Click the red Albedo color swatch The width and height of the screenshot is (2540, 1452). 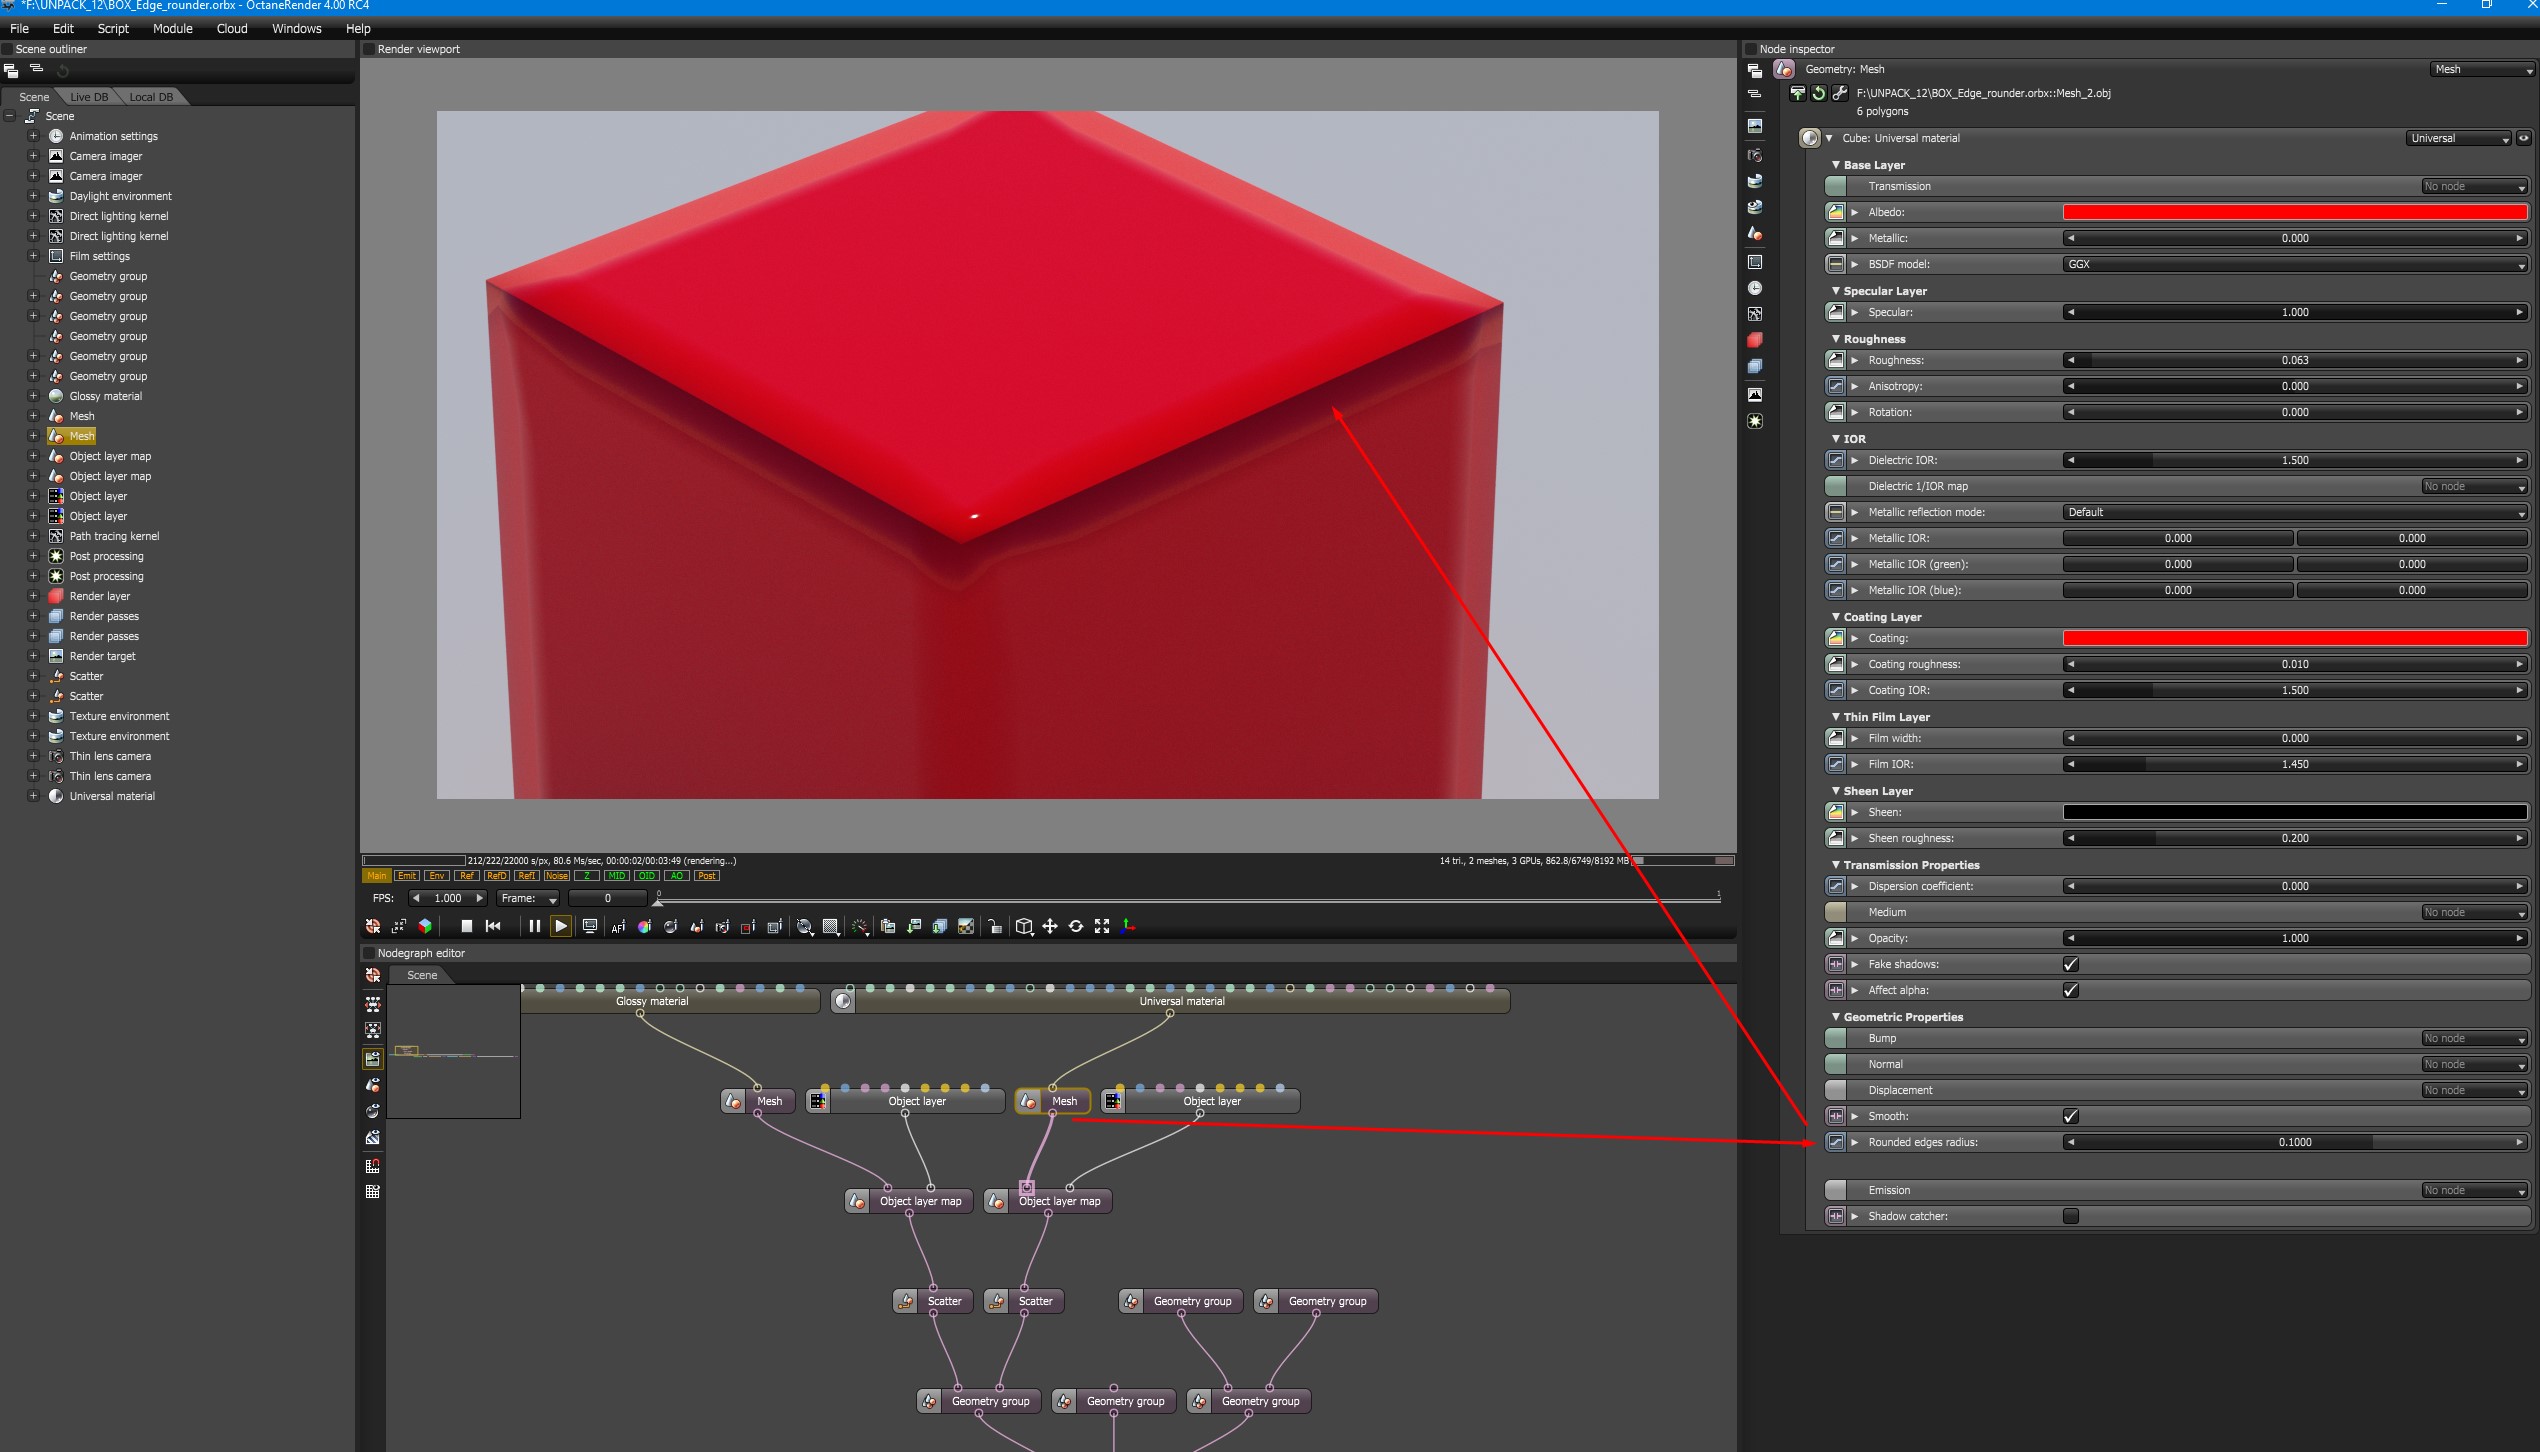click(x=2294, y=212)
